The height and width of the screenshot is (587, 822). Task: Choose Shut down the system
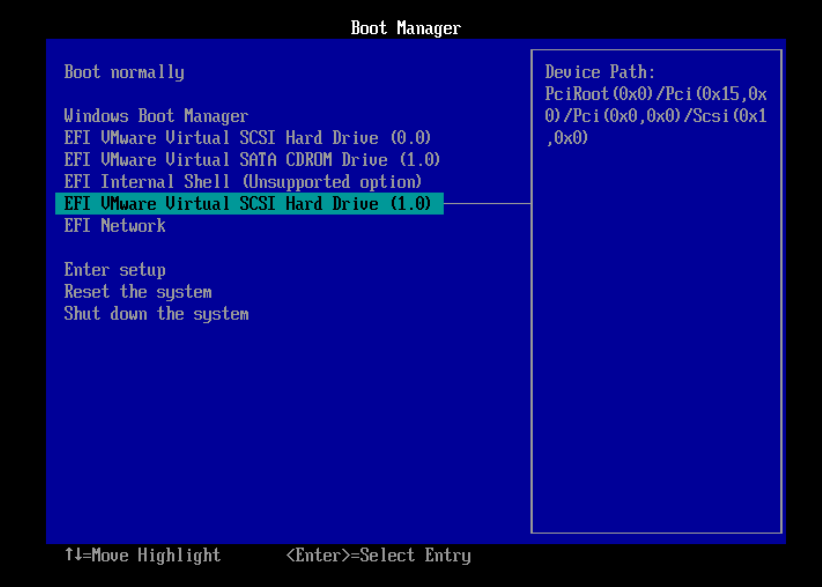pos(156,314)
